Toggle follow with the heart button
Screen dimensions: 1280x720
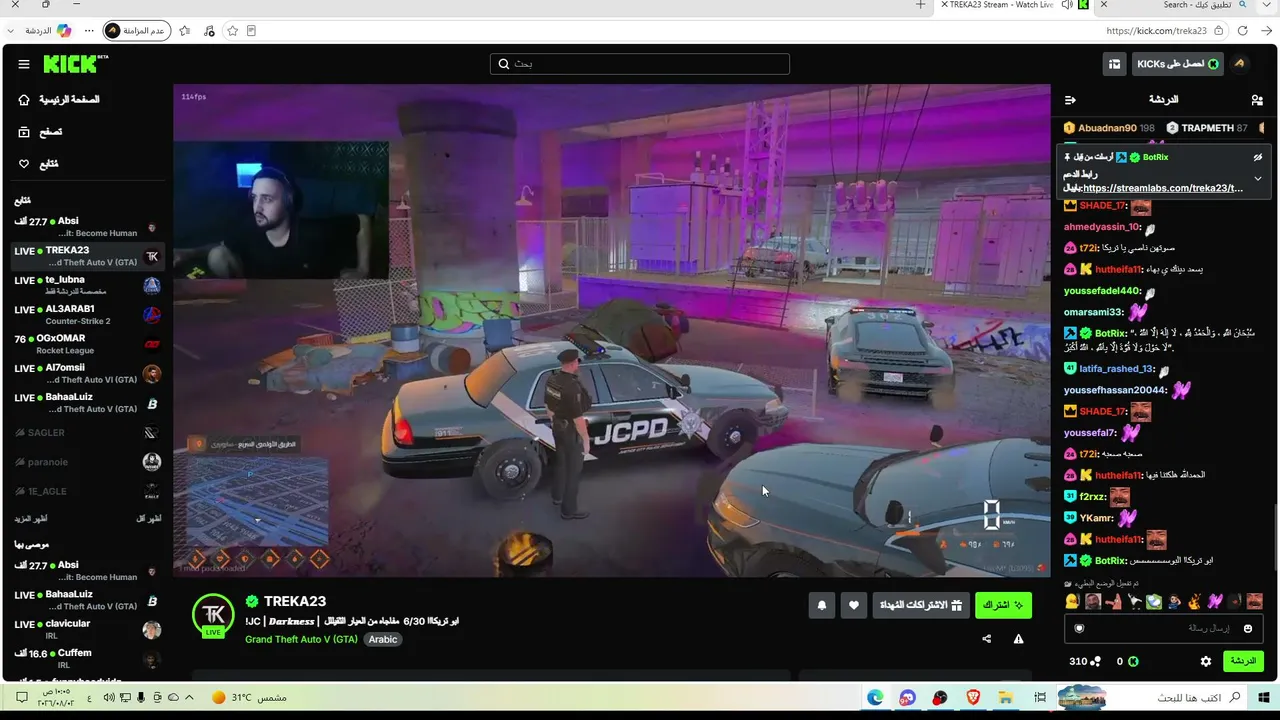(x=854, y=605)
